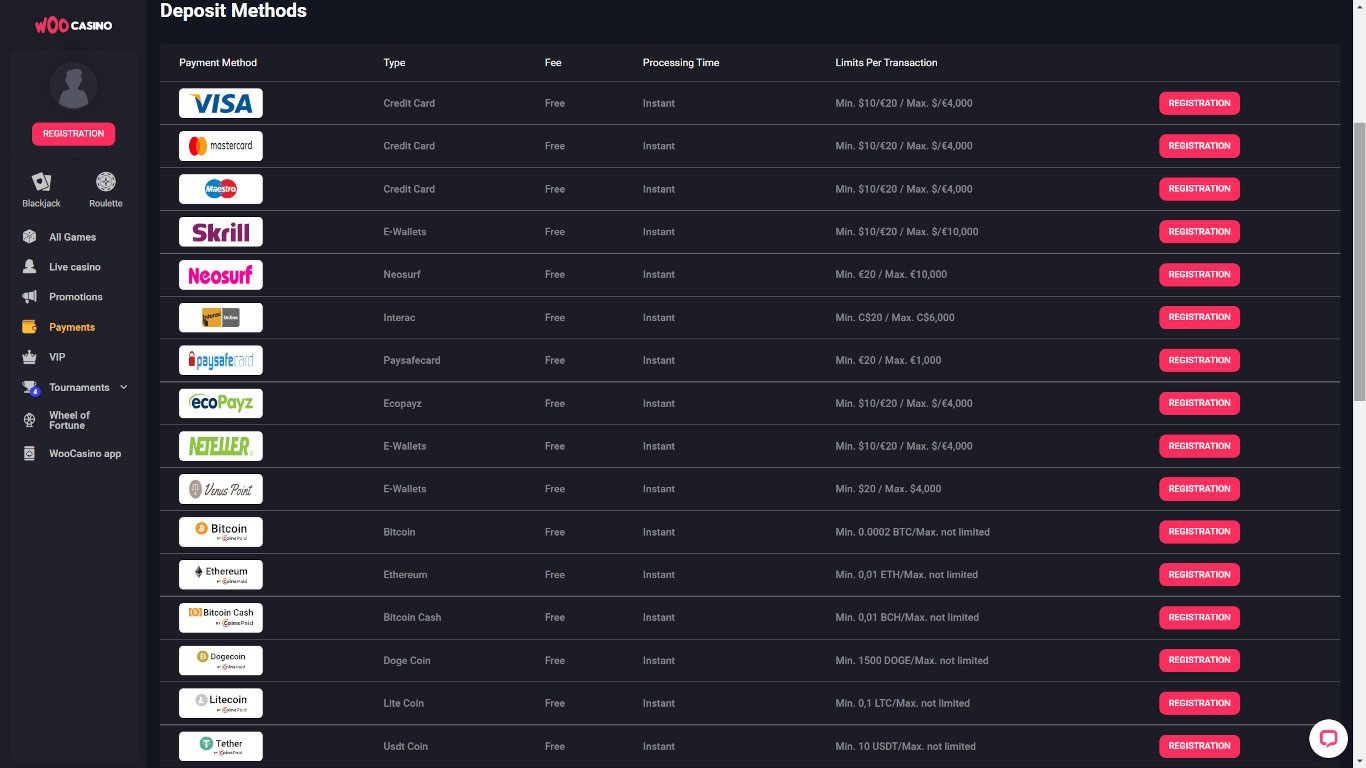This screenshot has width=1366, height=768.
Task: Open the VIP page
Action: coord(57,357)
